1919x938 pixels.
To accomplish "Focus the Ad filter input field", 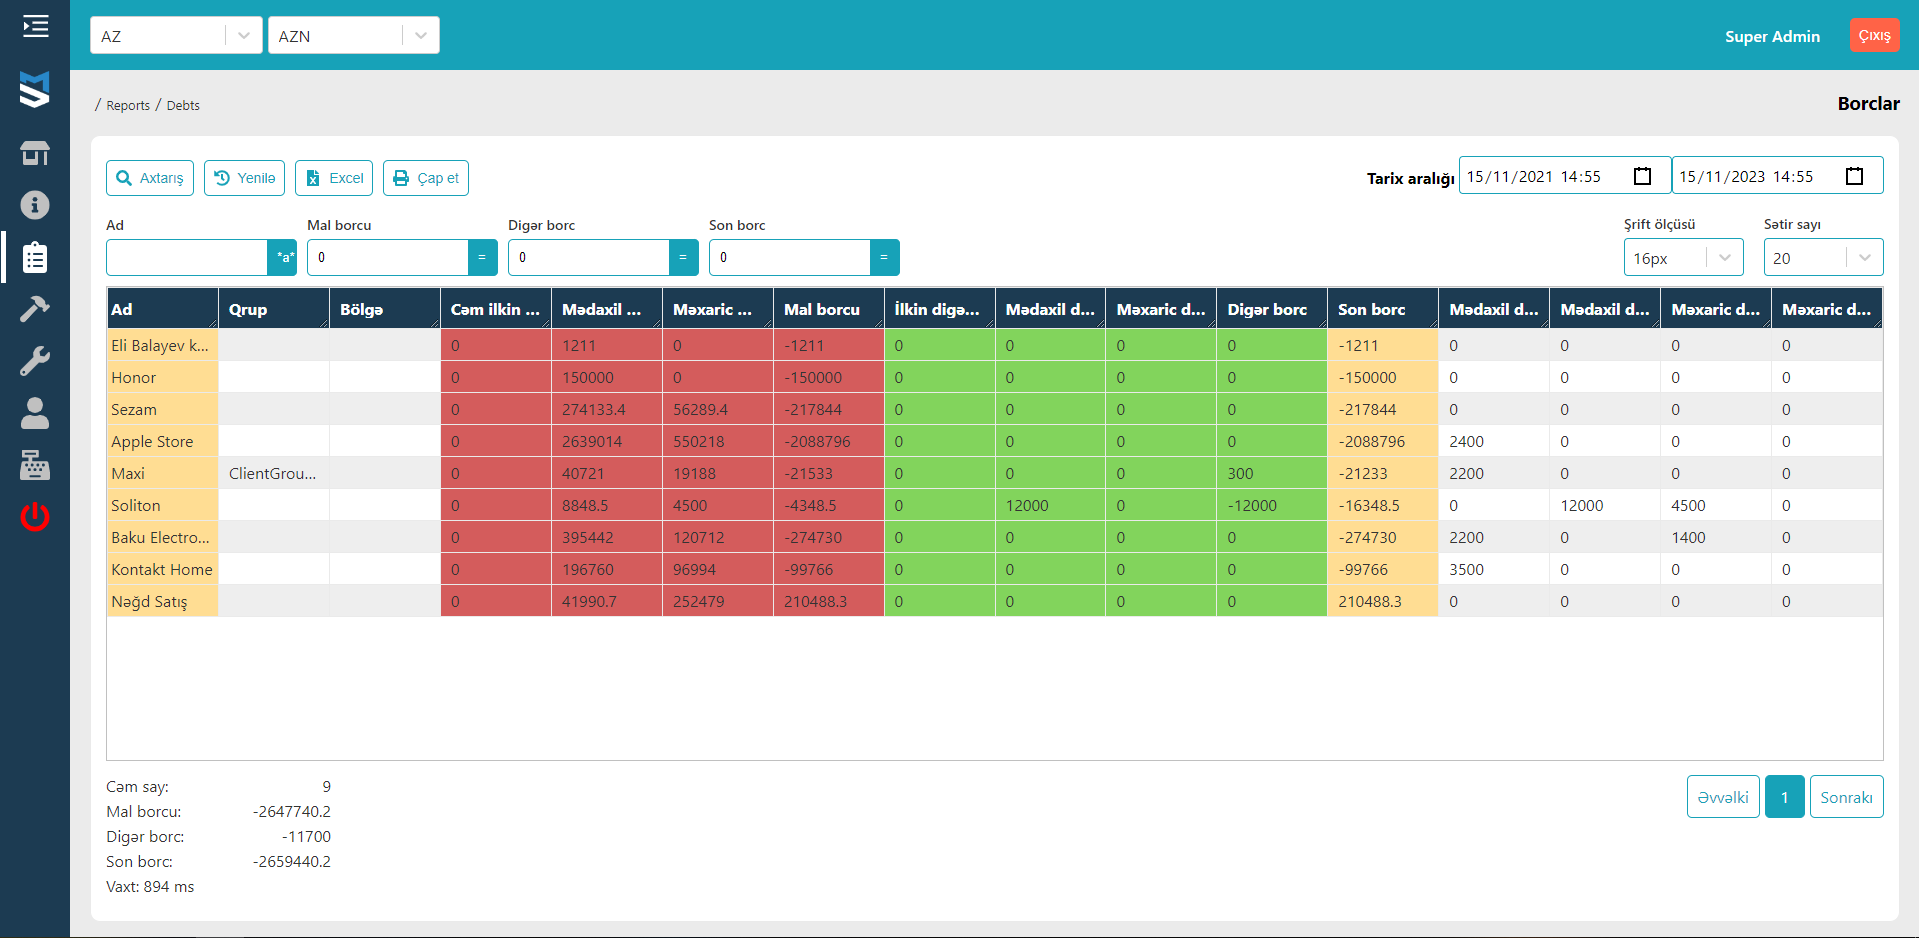I will pos(186,257).
